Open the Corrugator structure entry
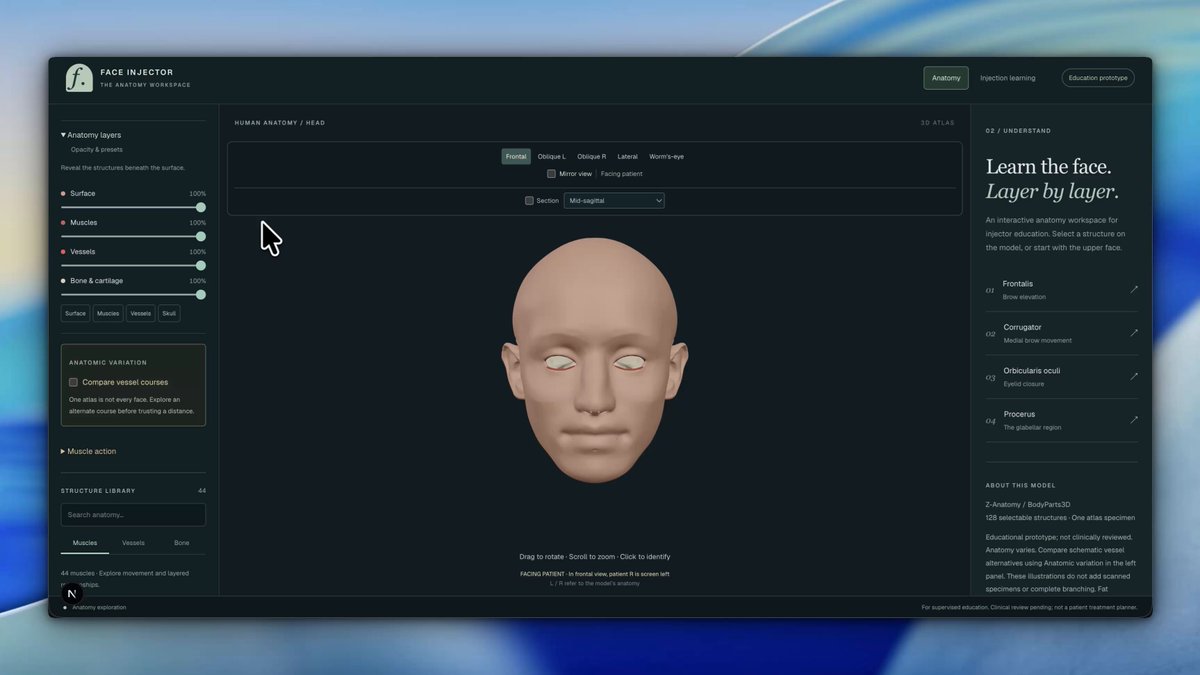The height and width of the screenshot is (675, 1200). (1062, 333)
